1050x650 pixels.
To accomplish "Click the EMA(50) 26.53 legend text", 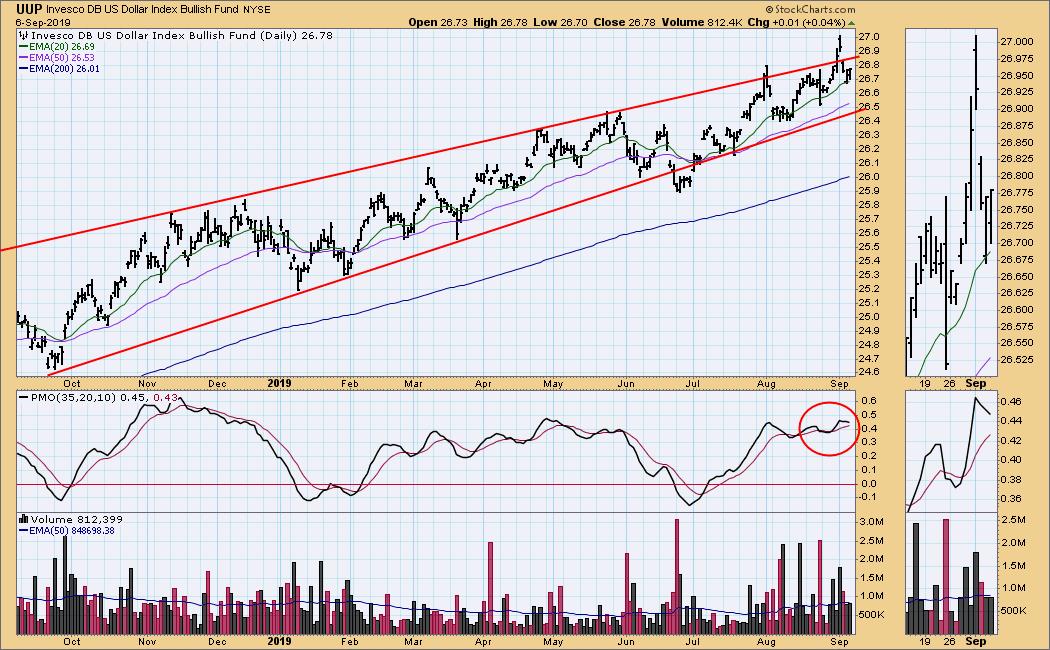I will pyautogui.click(x=62, y=58).
